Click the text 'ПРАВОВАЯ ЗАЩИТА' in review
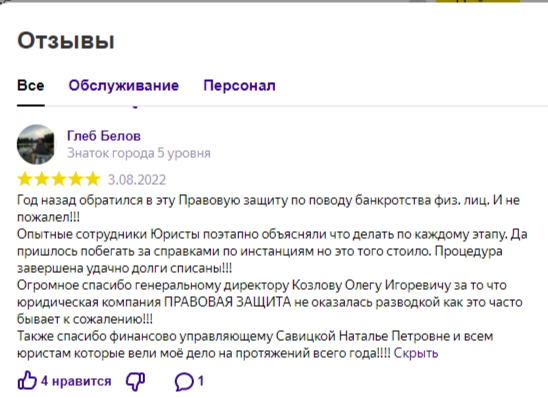Screen dimensions: 548x397 [x=227, y=302]
